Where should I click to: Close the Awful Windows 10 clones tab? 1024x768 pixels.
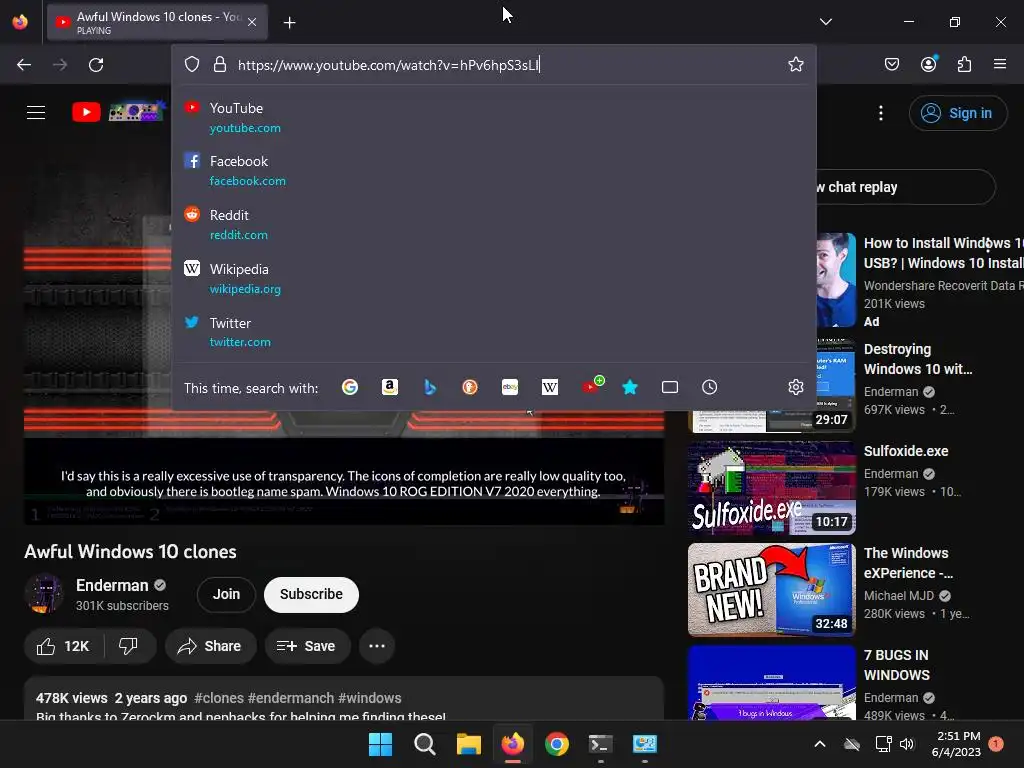tap(252, 22)
